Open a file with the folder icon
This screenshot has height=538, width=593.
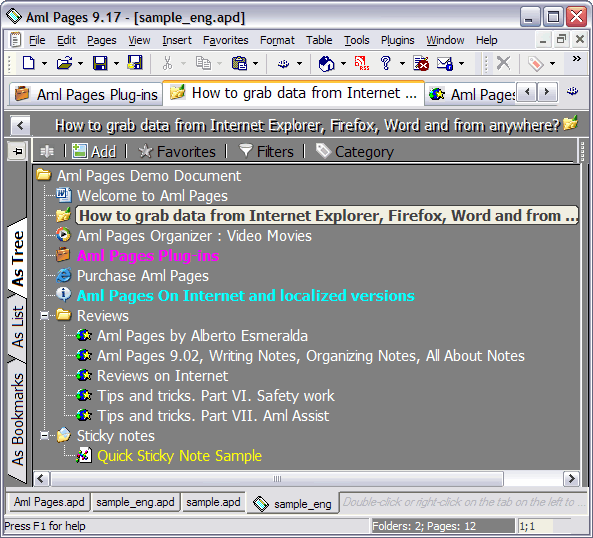(64, 63)
